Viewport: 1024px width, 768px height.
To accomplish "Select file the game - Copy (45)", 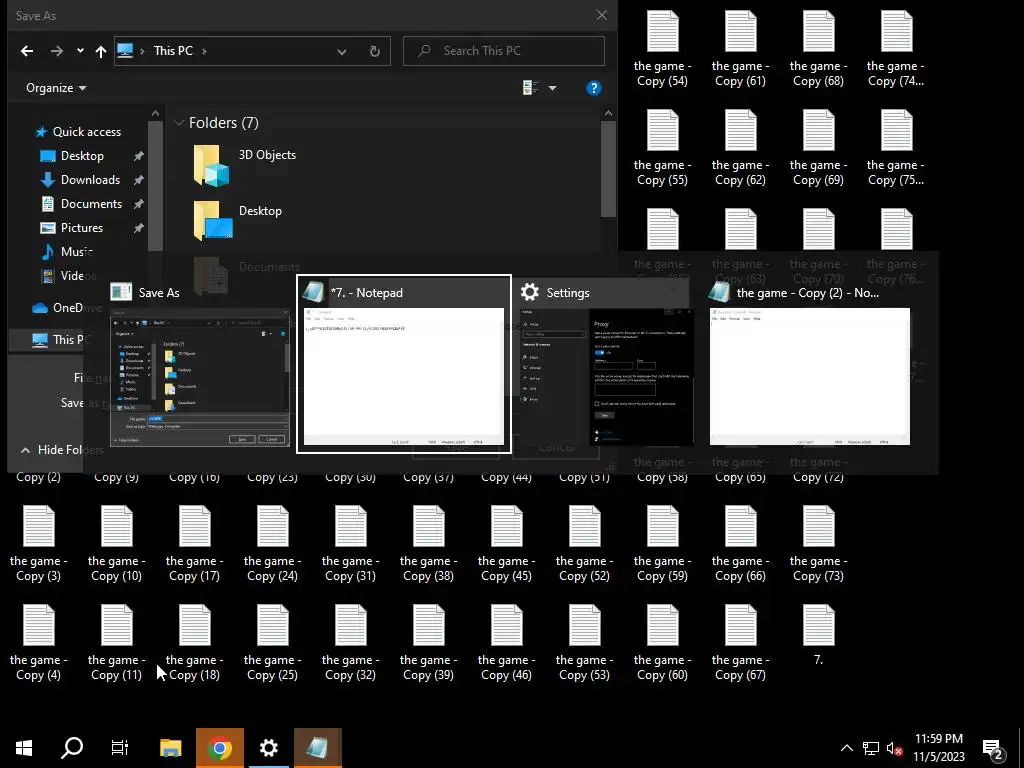I will 506,545.
